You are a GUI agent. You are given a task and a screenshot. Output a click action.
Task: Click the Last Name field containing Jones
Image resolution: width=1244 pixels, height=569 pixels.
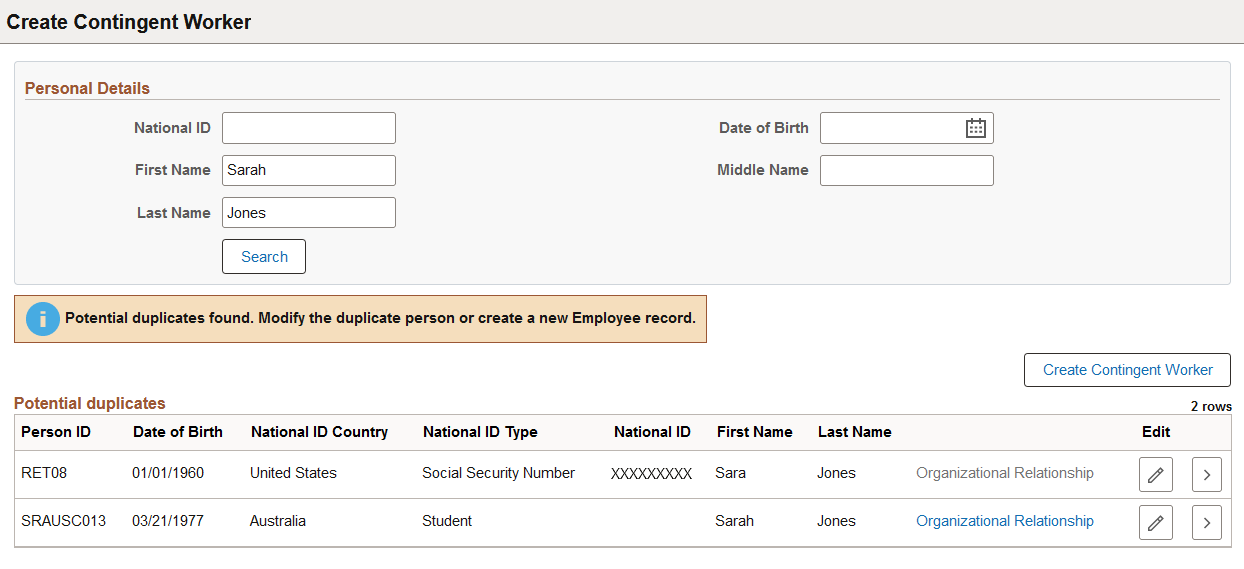[309, 212]
